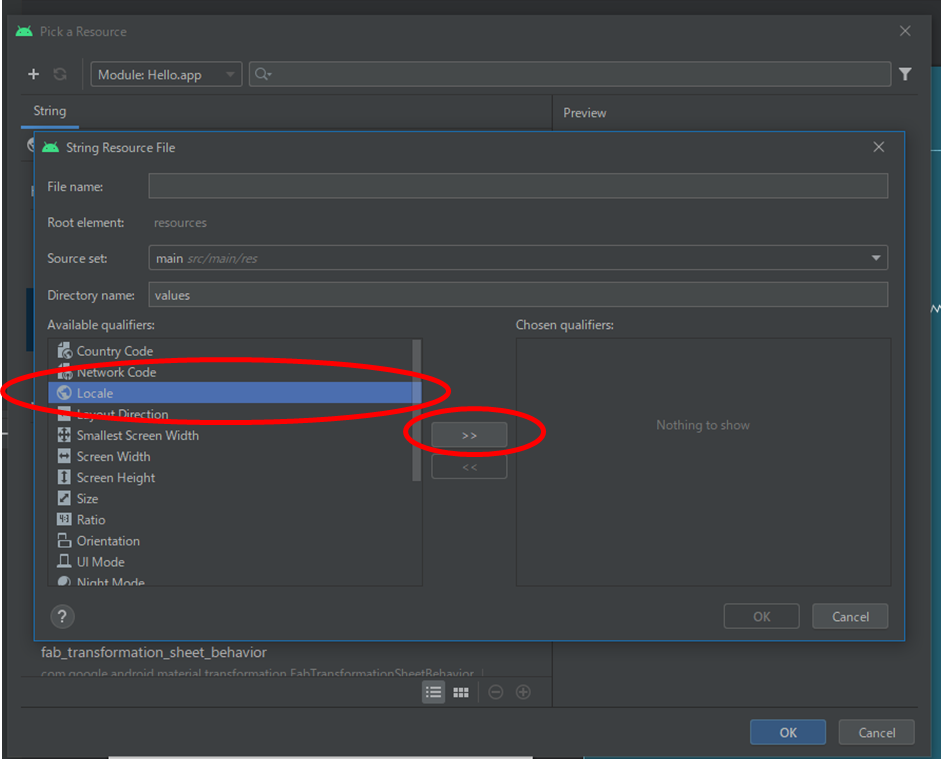
Task: Click the zoom in plus icon
Action: pos(523,692)
